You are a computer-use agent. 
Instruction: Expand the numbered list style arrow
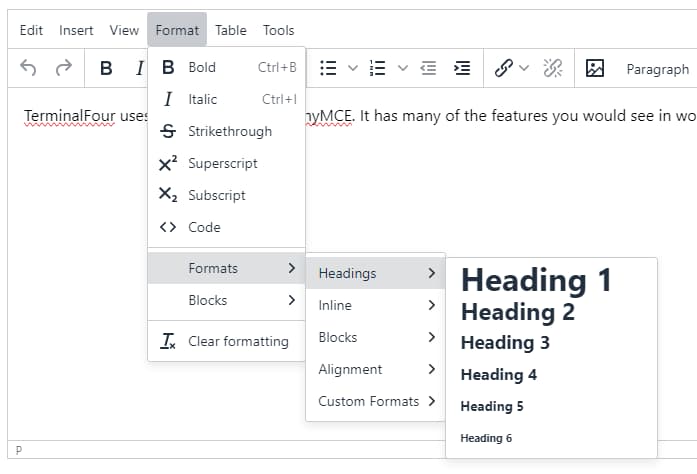pos(403,68)
